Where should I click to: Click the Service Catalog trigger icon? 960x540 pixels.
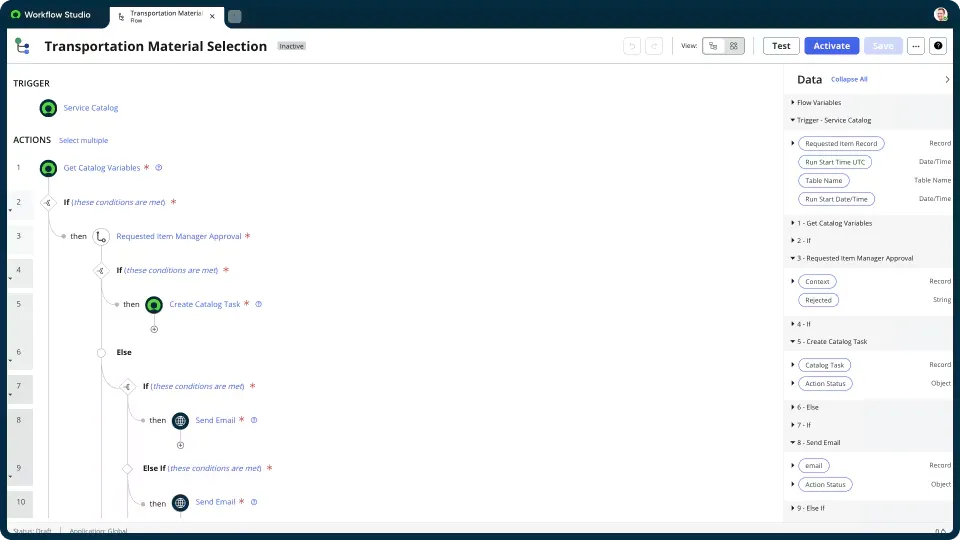click(48, 108)
